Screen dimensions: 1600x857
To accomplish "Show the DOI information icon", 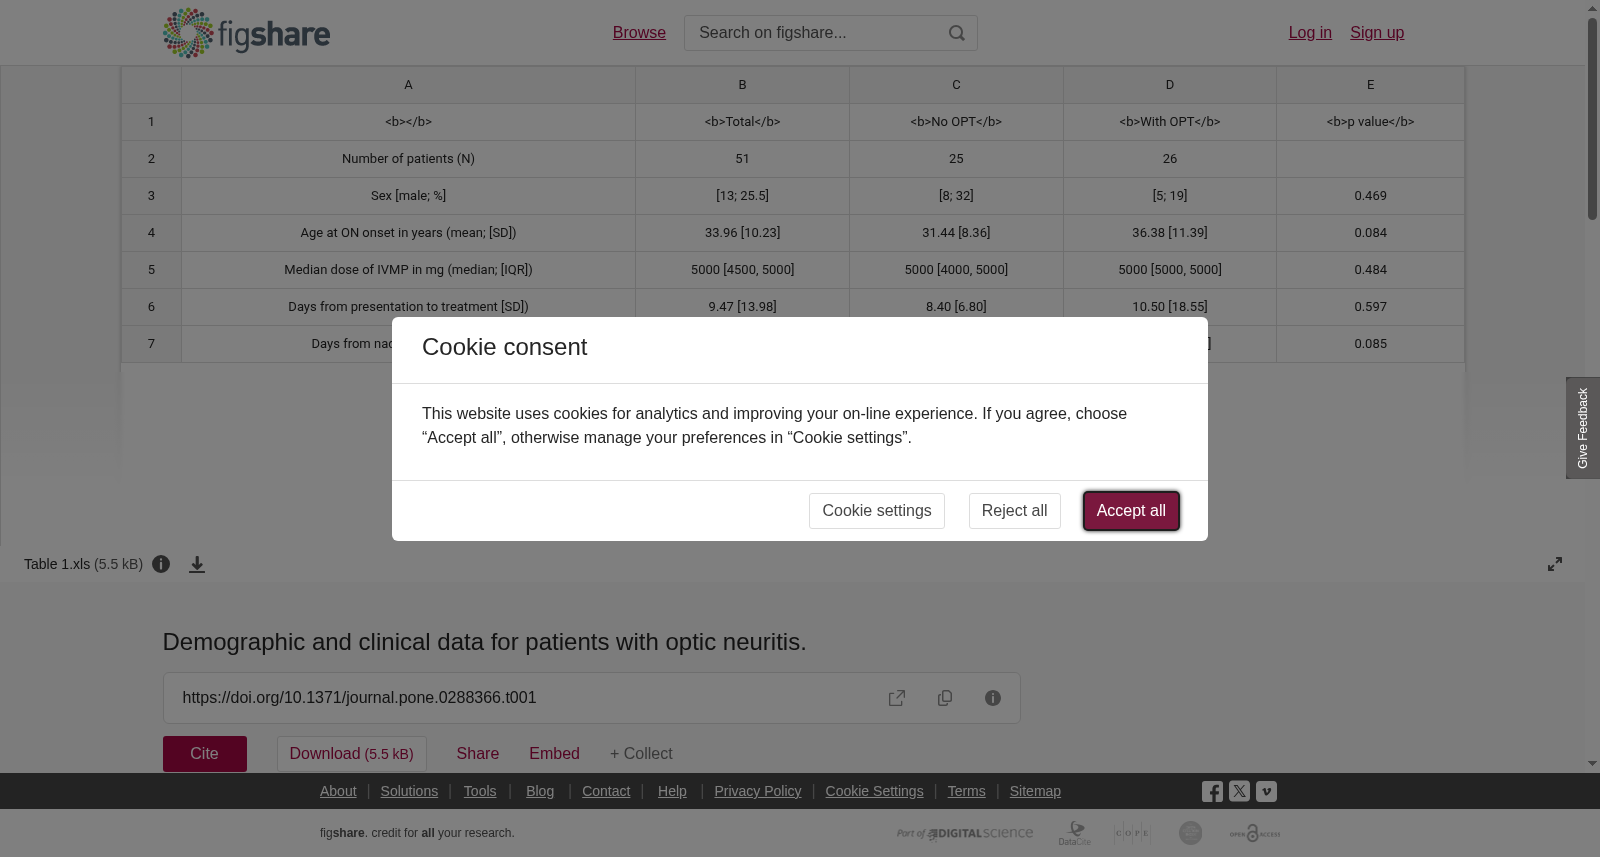I will [993, 698].
